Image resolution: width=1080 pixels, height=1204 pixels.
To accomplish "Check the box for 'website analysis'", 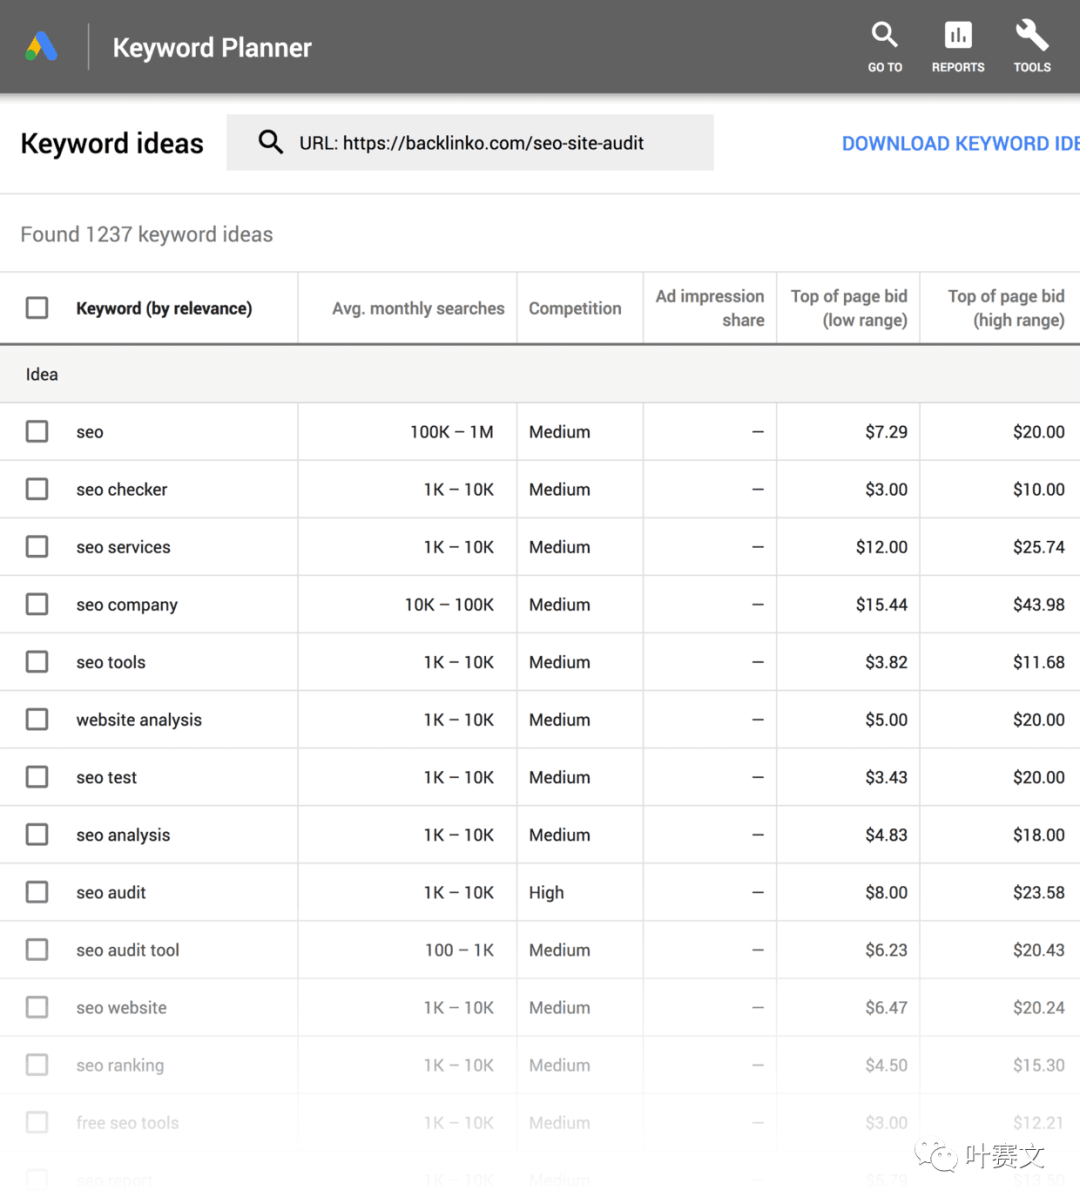I will [37, 719].
